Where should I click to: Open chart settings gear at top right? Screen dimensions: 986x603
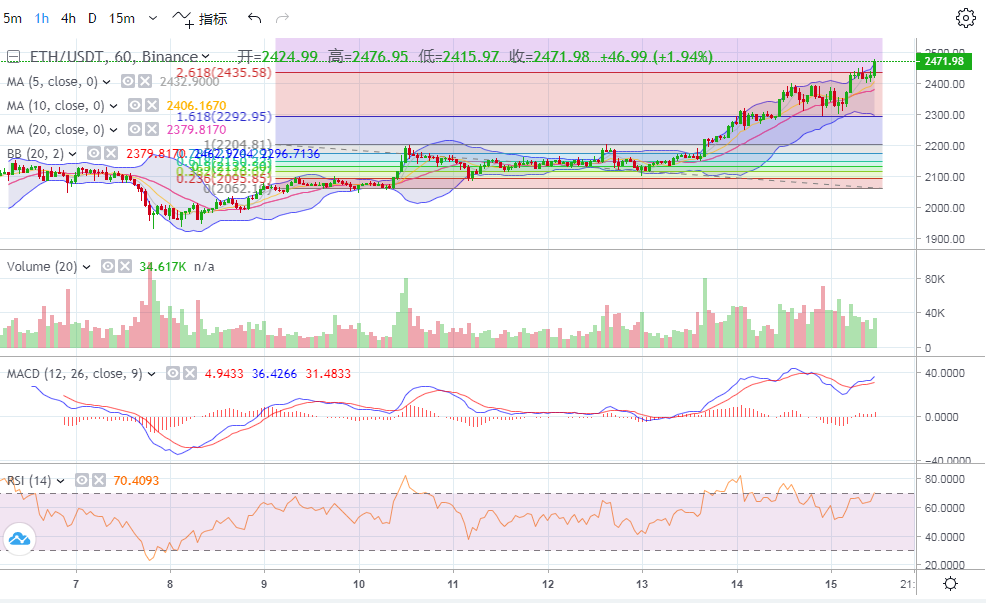(965, 18)
